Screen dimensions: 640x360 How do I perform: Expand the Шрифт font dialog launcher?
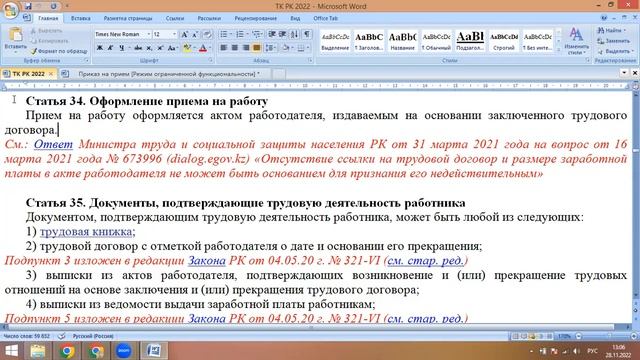(211, 60)
